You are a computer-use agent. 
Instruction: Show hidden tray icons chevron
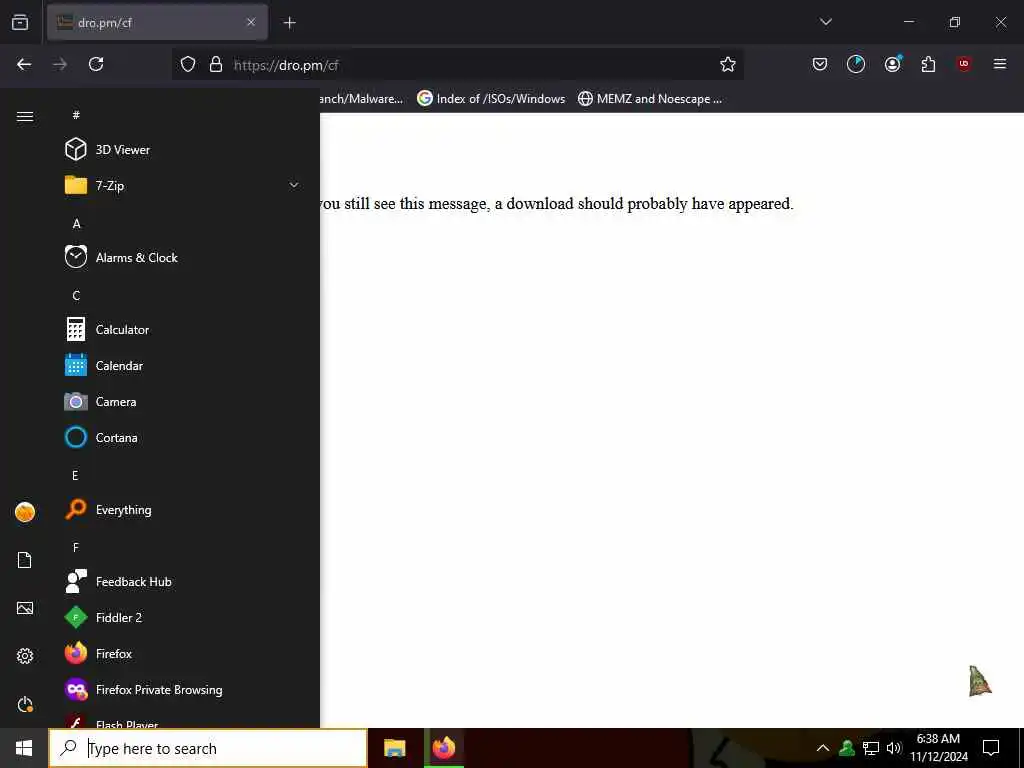823,748
